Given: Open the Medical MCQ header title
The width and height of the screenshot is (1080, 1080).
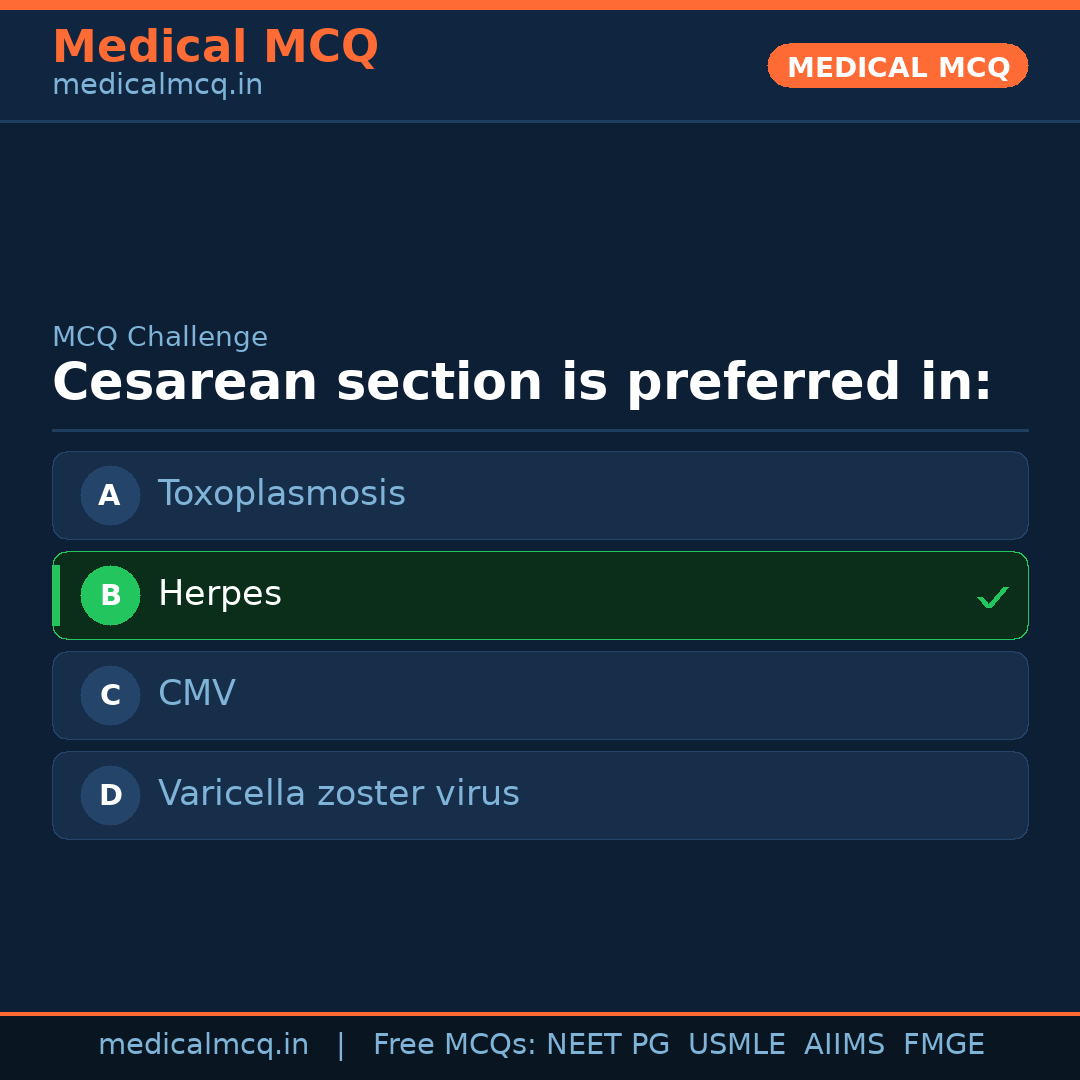Looking at the screenshot, I should point(215,47).
